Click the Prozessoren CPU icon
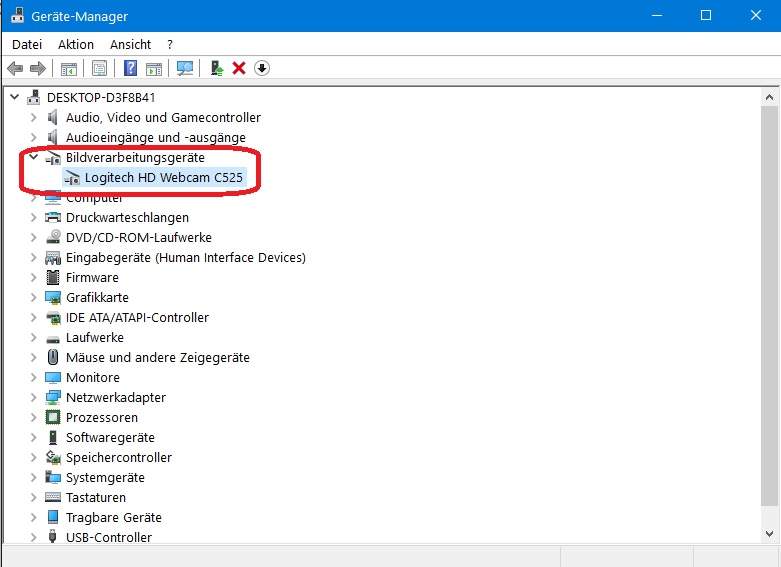781x567 pixels. point(53,417)
